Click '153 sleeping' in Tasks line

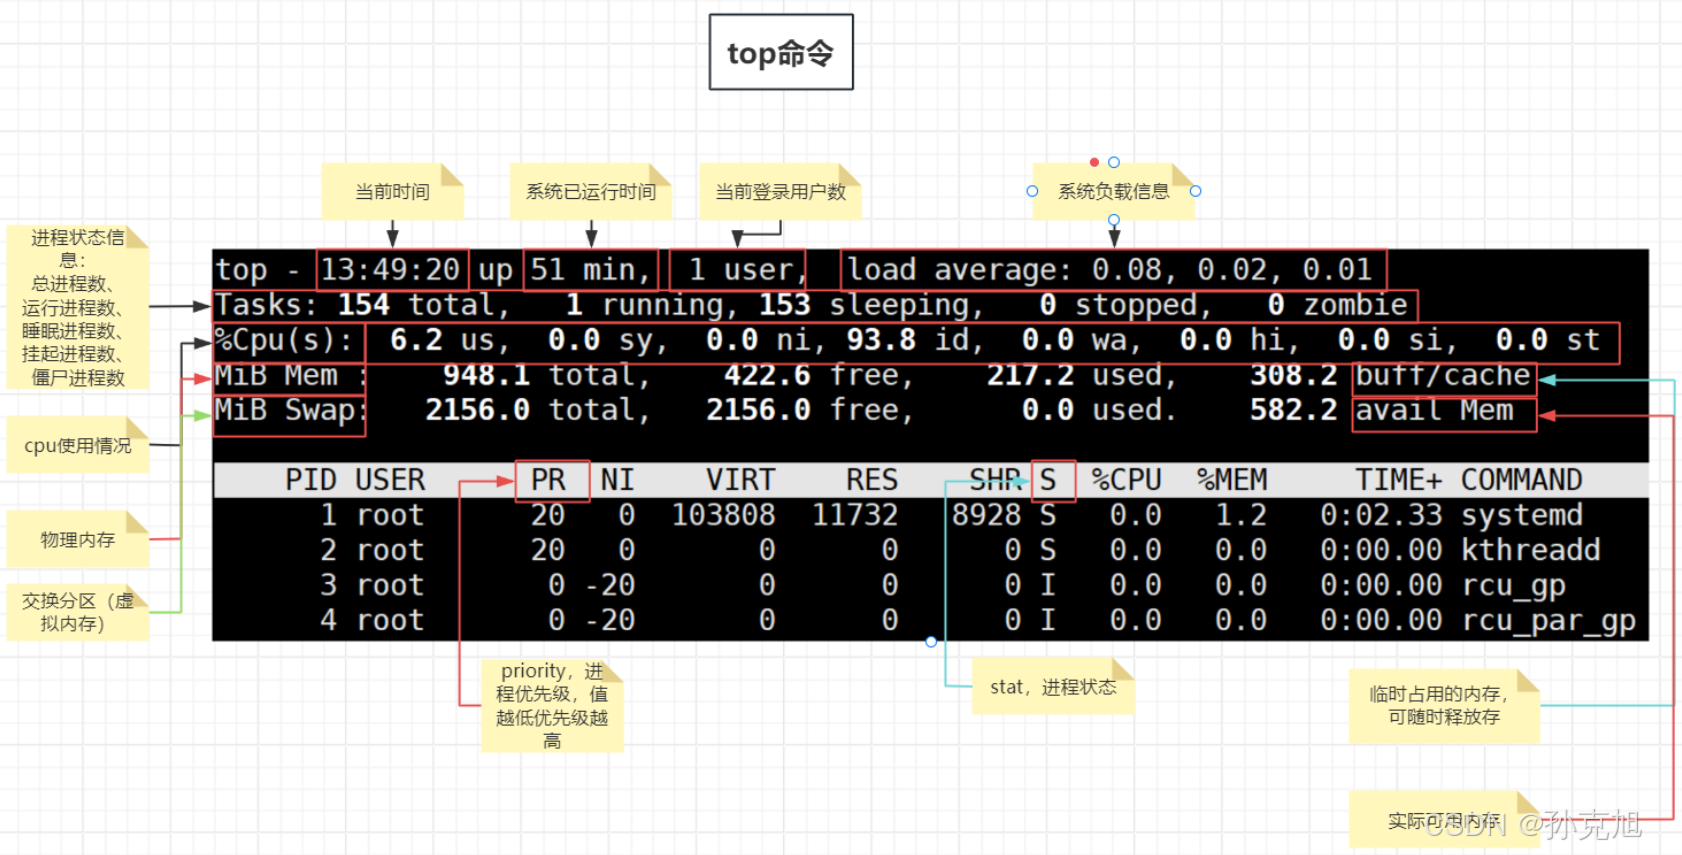pyautogui.click(x=863, y=305)
